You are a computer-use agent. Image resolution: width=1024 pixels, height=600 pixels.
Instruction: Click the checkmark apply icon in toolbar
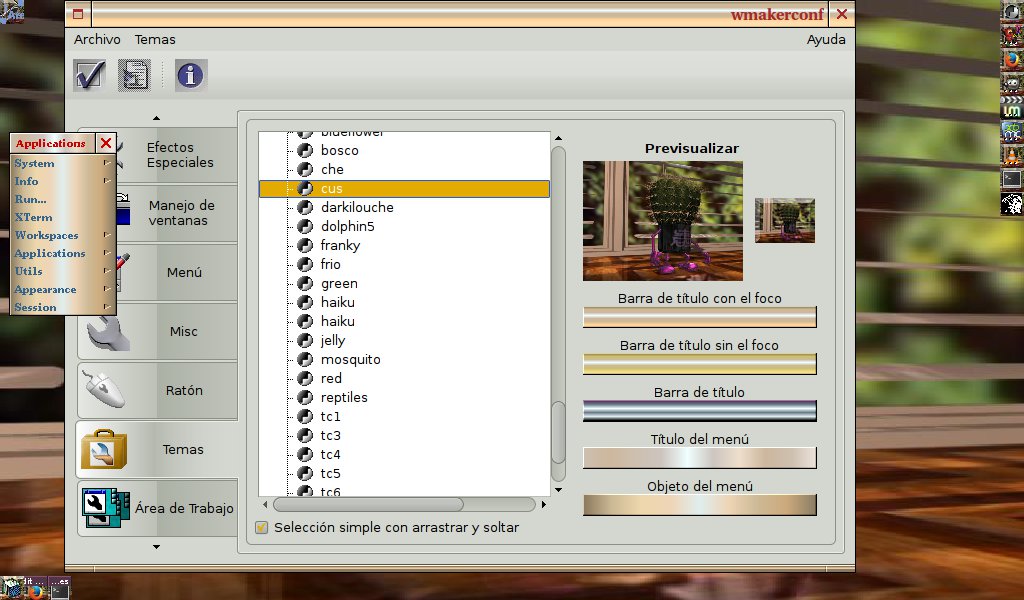click(x=89, y=74)
